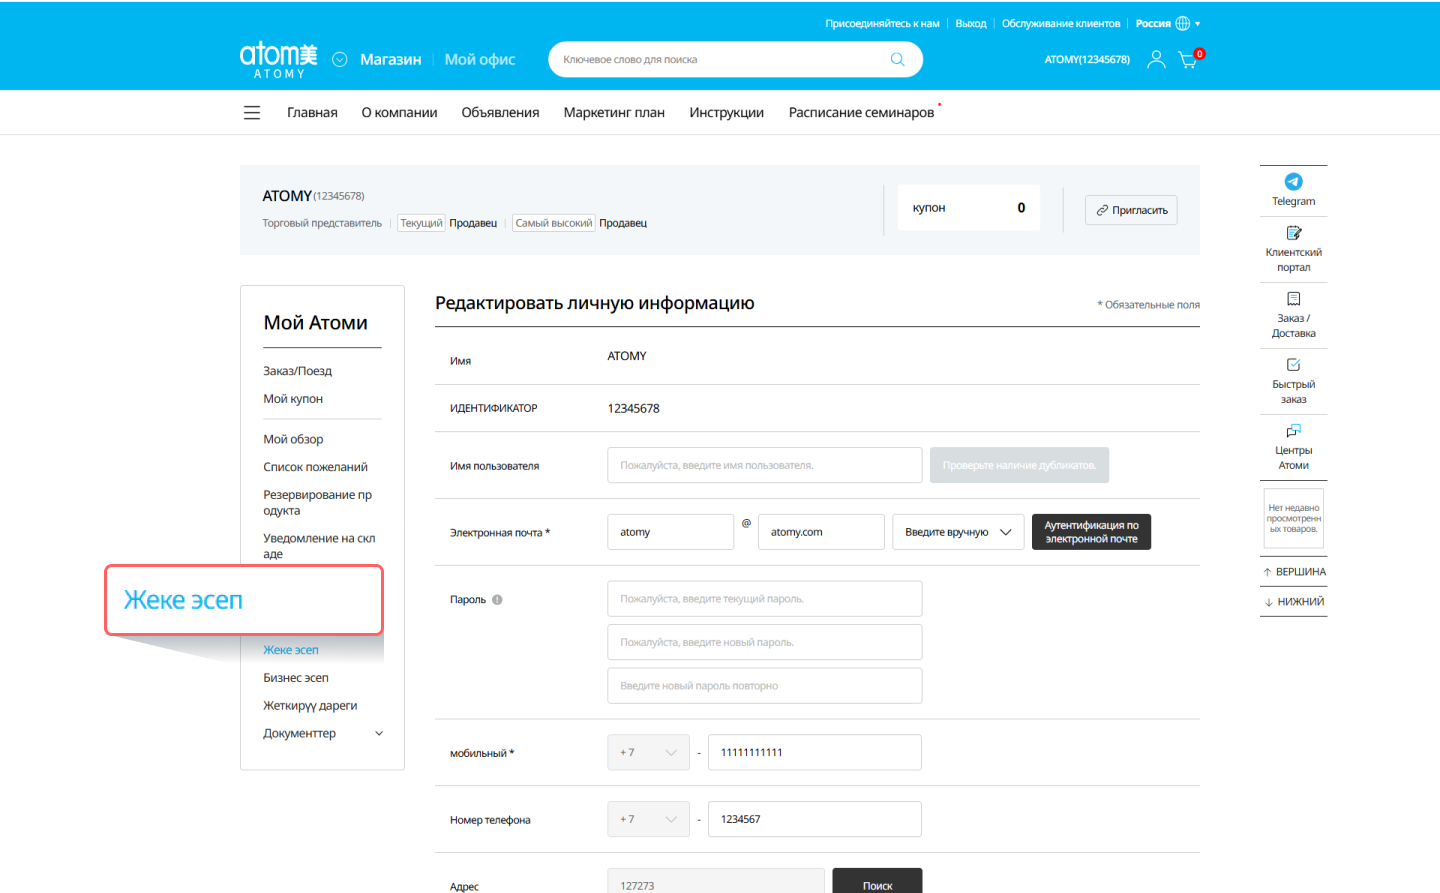Click the search magnifier icon
The image size is (1440, 893).
(x=897, y=59)
